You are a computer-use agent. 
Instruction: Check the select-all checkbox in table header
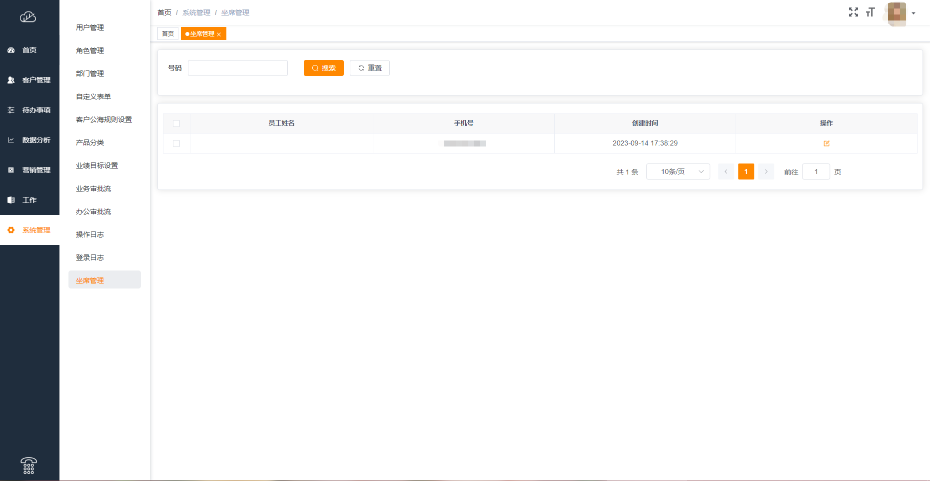point(176,123)
